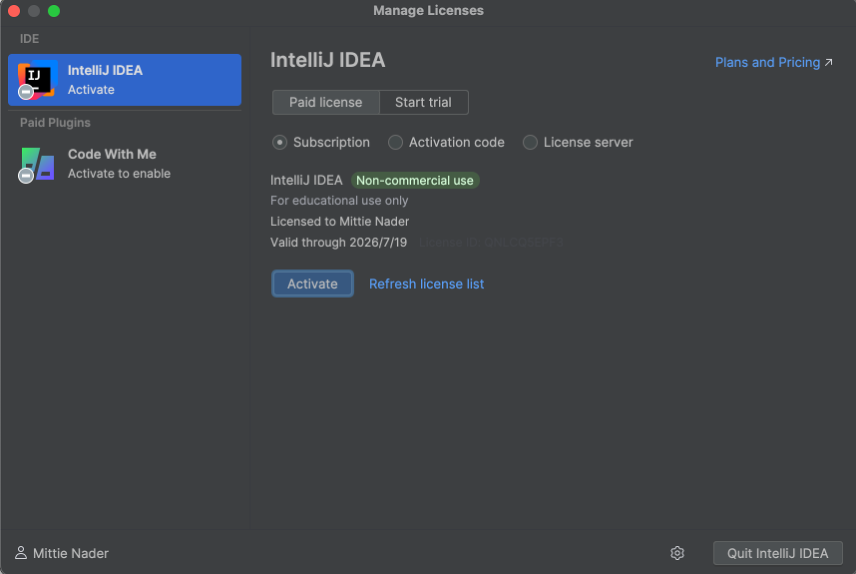Close the Manage Licenses window
The width and height of the screenshot is (856, 574).
pyautogui.click(x=14, y=11)
